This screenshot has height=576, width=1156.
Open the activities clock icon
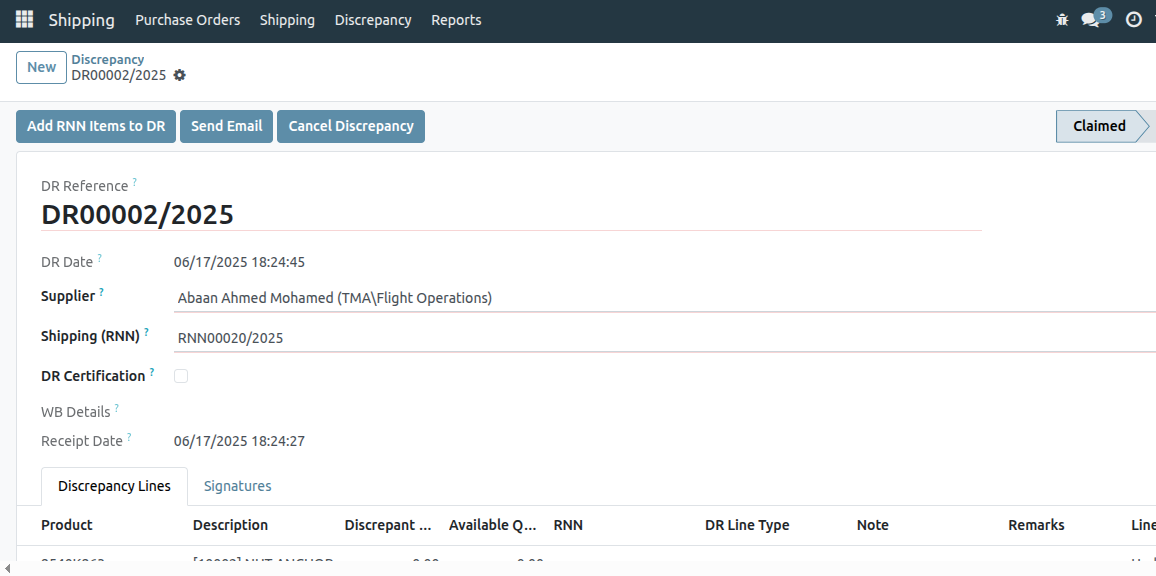pos(1134,20)
